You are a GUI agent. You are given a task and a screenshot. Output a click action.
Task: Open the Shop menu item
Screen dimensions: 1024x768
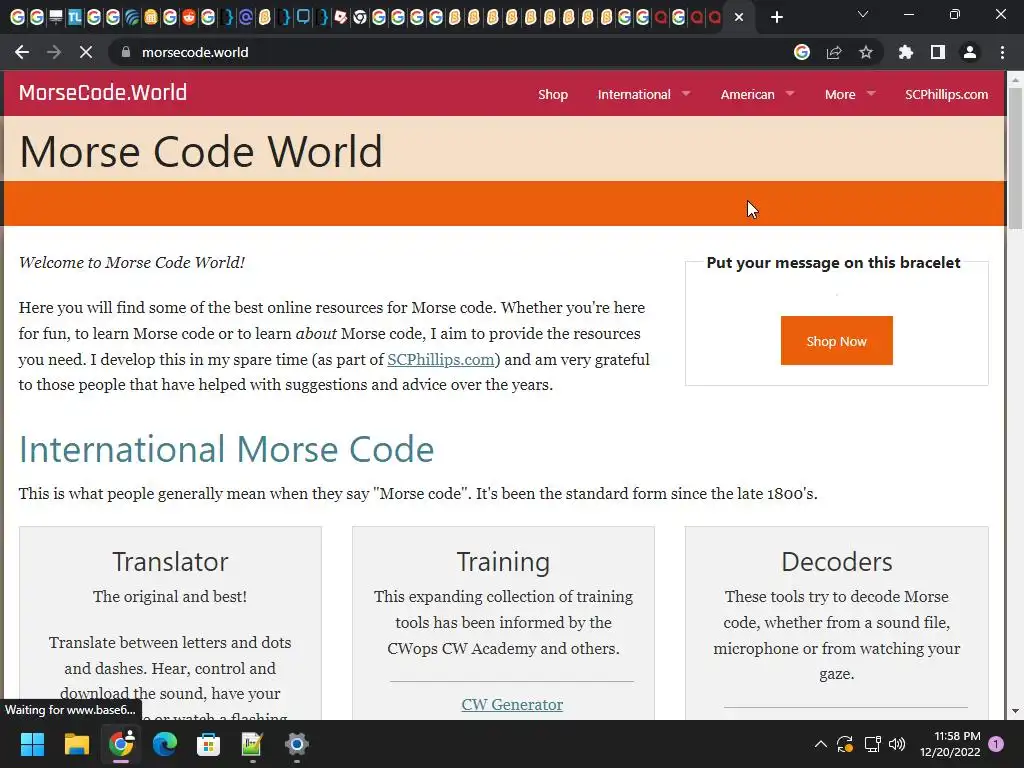point(552,95)
